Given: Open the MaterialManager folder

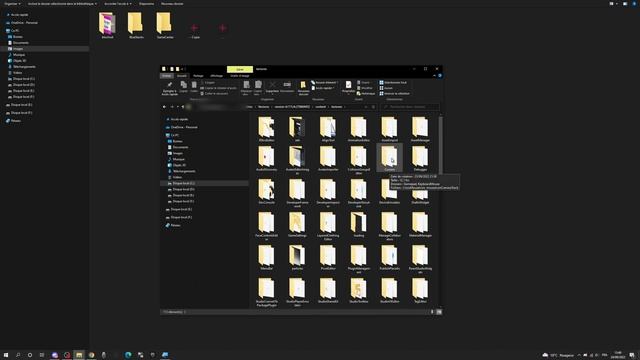Looking at the screenshot, I should [x=420, y=224].
